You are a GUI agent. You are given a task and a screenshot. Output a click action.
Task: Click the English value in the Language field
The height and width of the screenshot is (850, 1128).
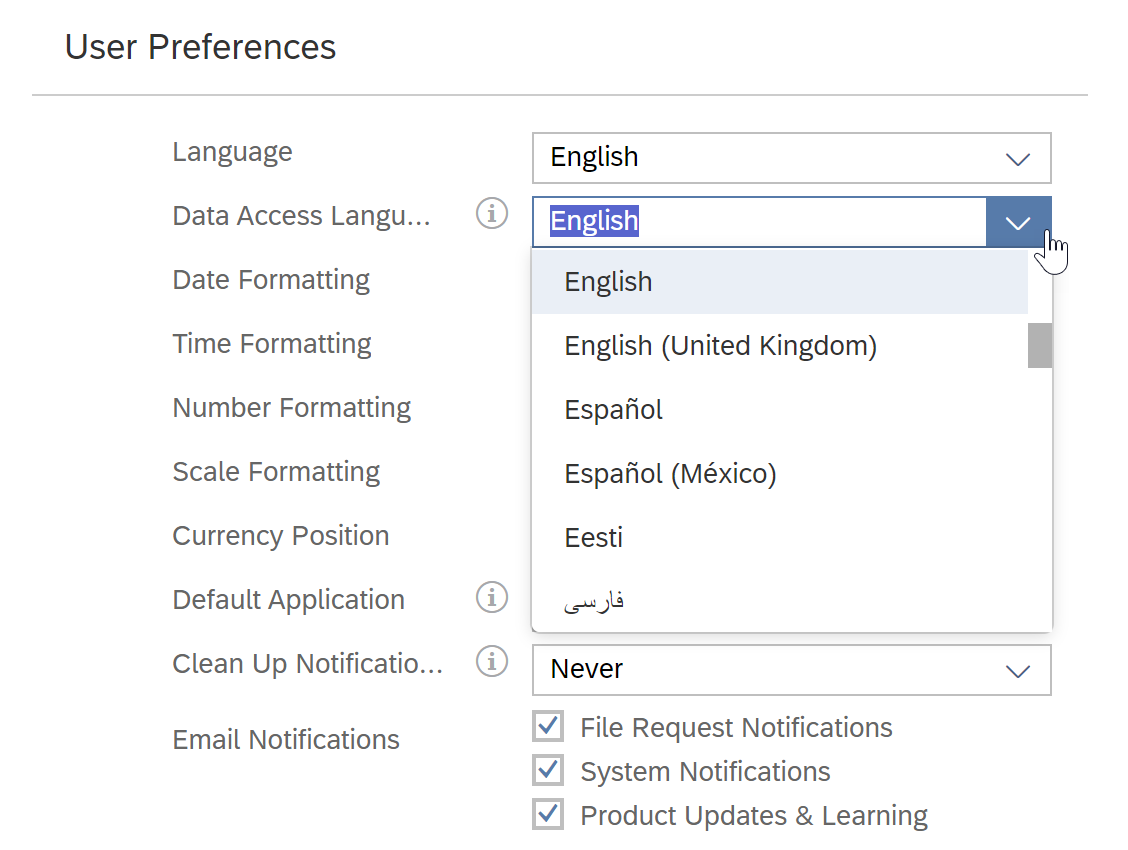(x=593, y=158)
